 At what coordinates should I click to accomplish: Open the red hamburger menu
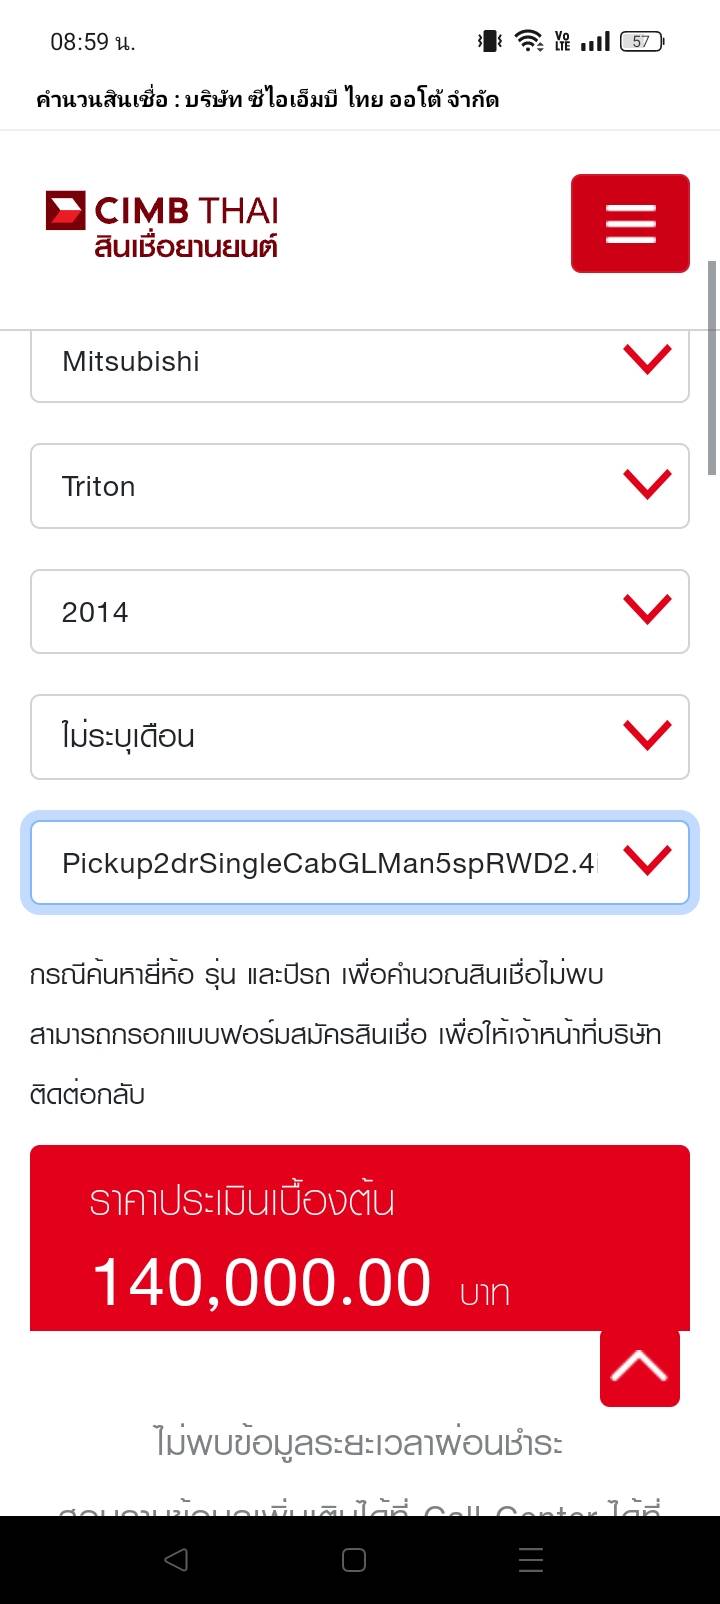[x=630, y=223]
